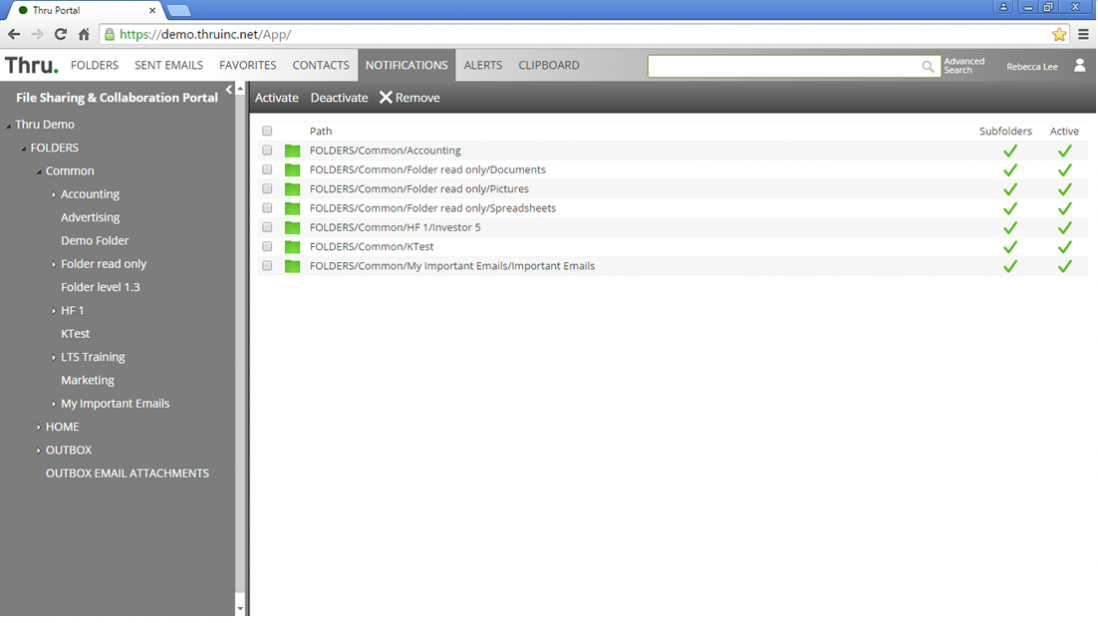Click the Thru logo in the header
This screenshot has height=623, width=1098.
[x=31, y=66]
